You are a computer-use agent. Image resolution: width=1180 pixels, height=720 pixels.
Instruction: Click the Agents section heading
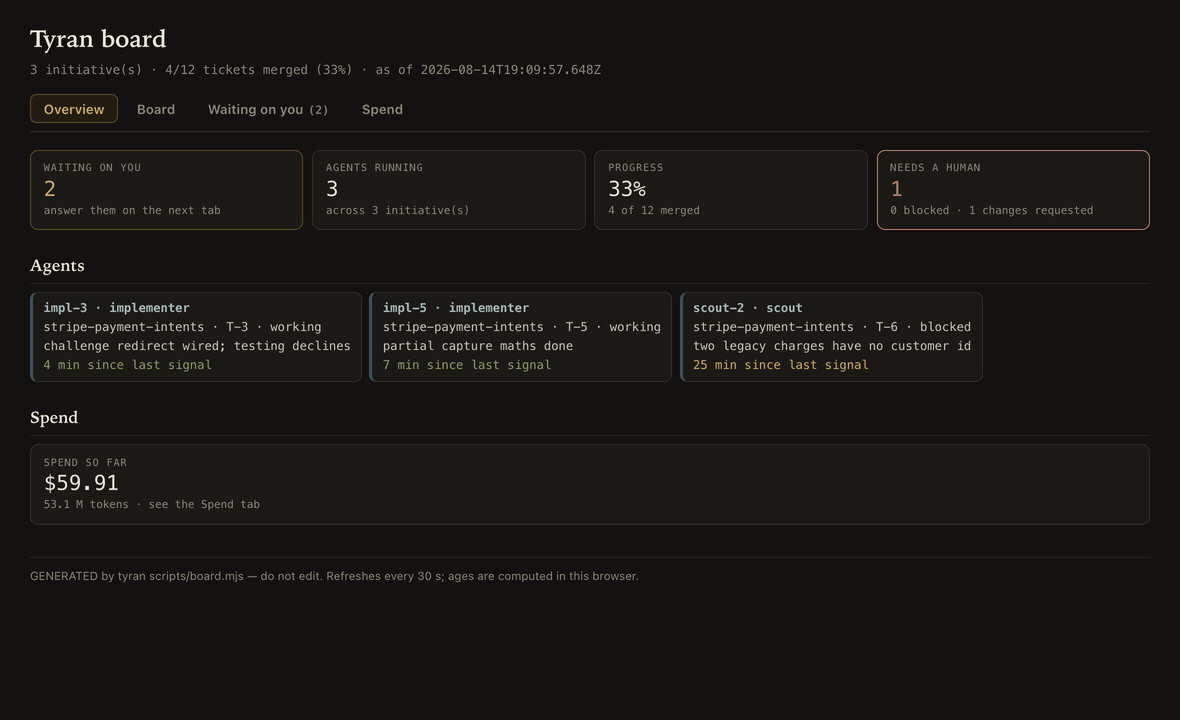[x=57, y=266]
